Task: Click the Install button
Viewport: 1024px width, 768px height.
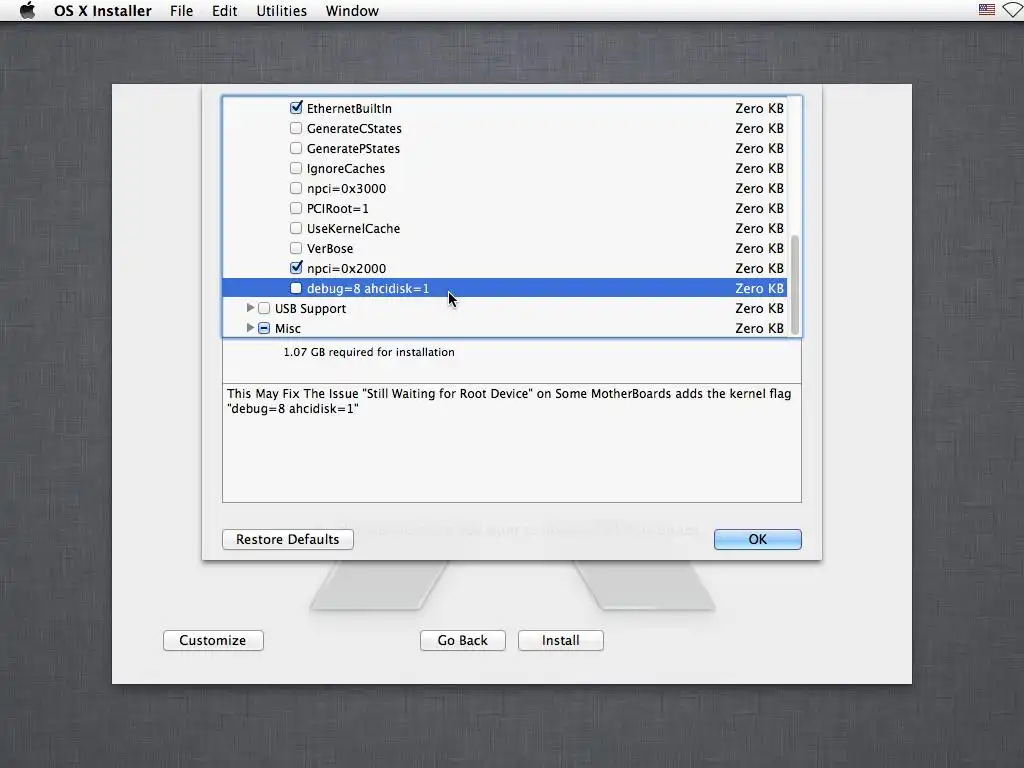Action: (560, 641)
